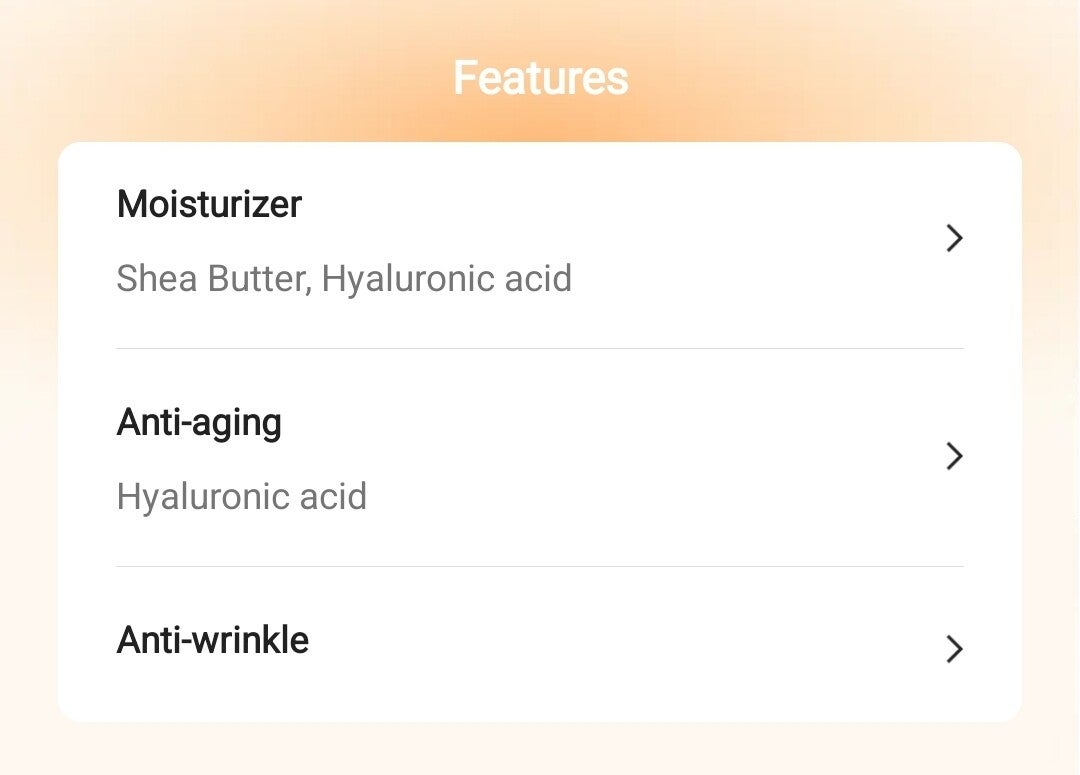
Task: Select Hyaluronic acid text under Anti-aging
Action: point(242,496)
